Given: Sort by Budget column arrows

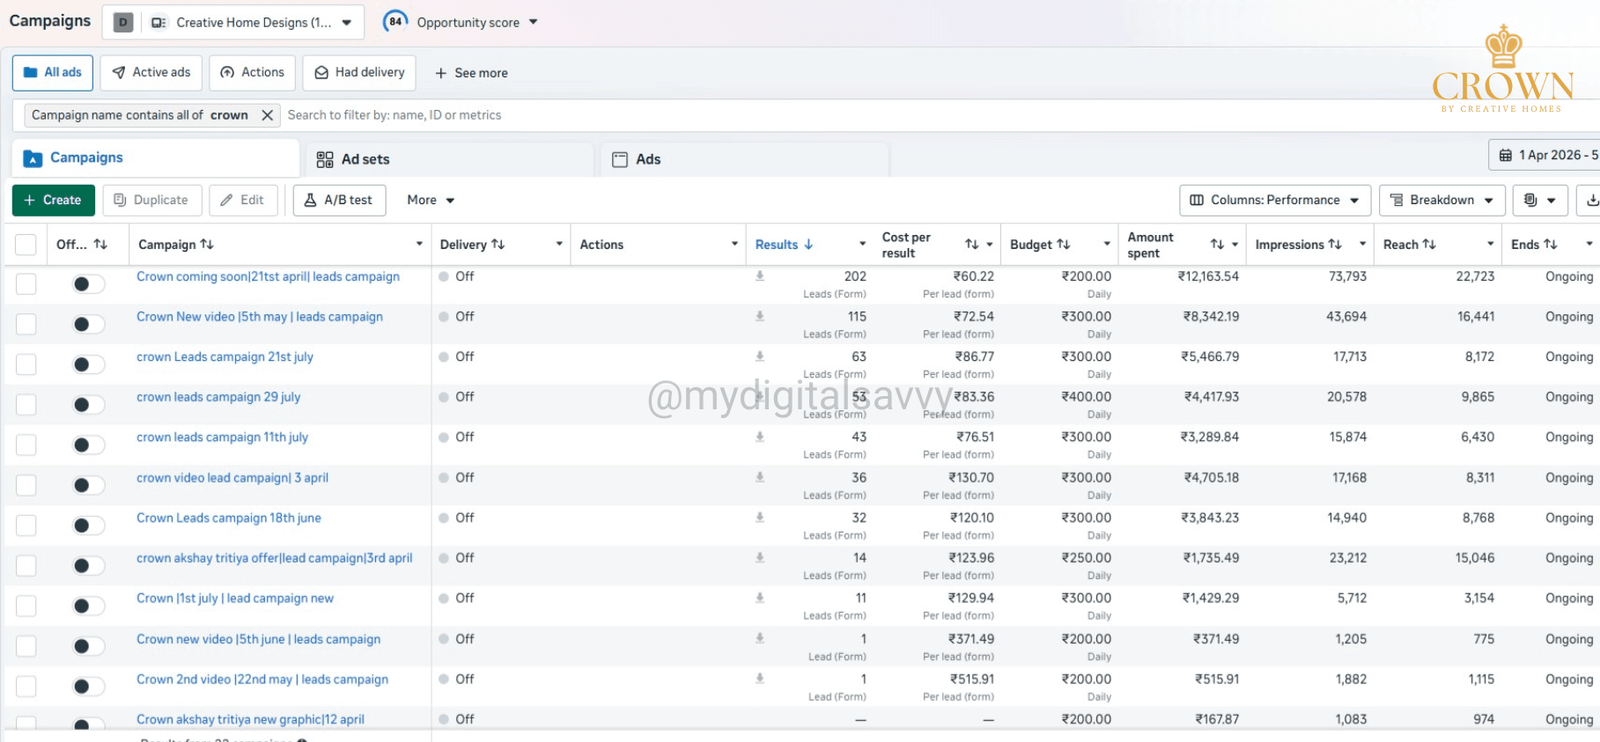Looking at the screenshot, I should coord(1063,244).
